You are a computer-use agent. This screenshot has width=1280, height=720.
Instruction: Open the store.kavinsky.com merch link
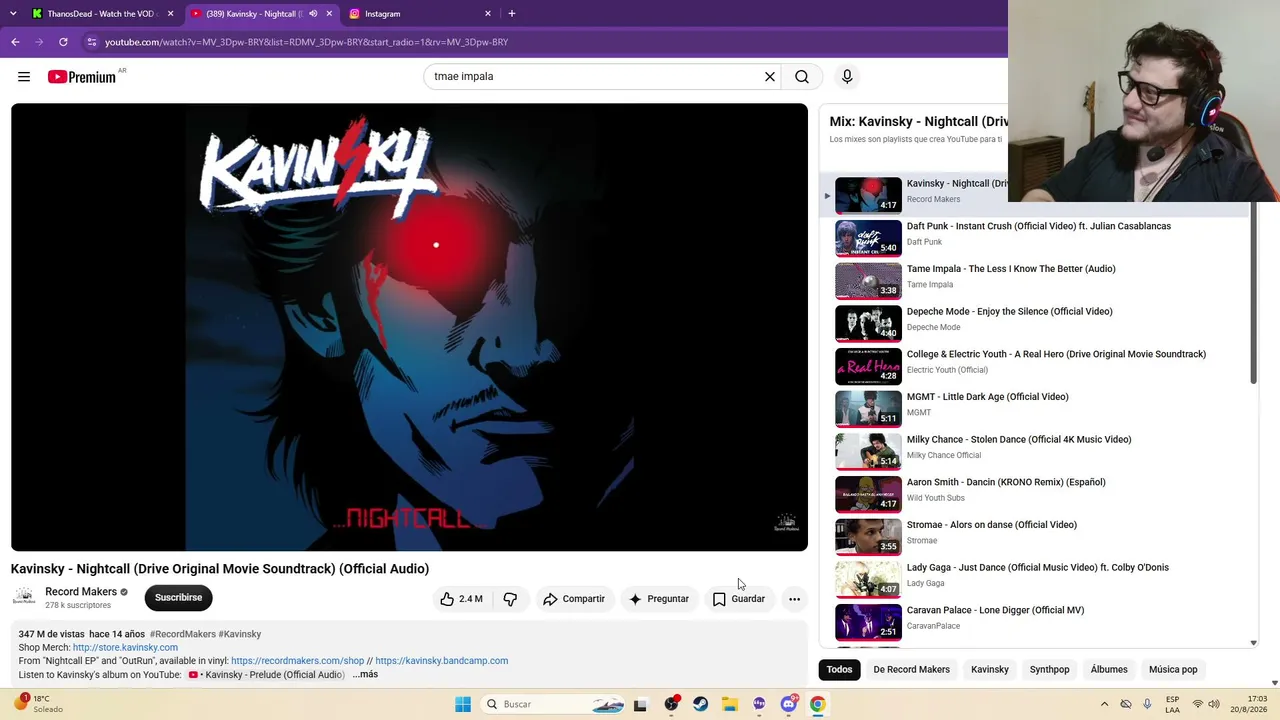tap(125, 648)
